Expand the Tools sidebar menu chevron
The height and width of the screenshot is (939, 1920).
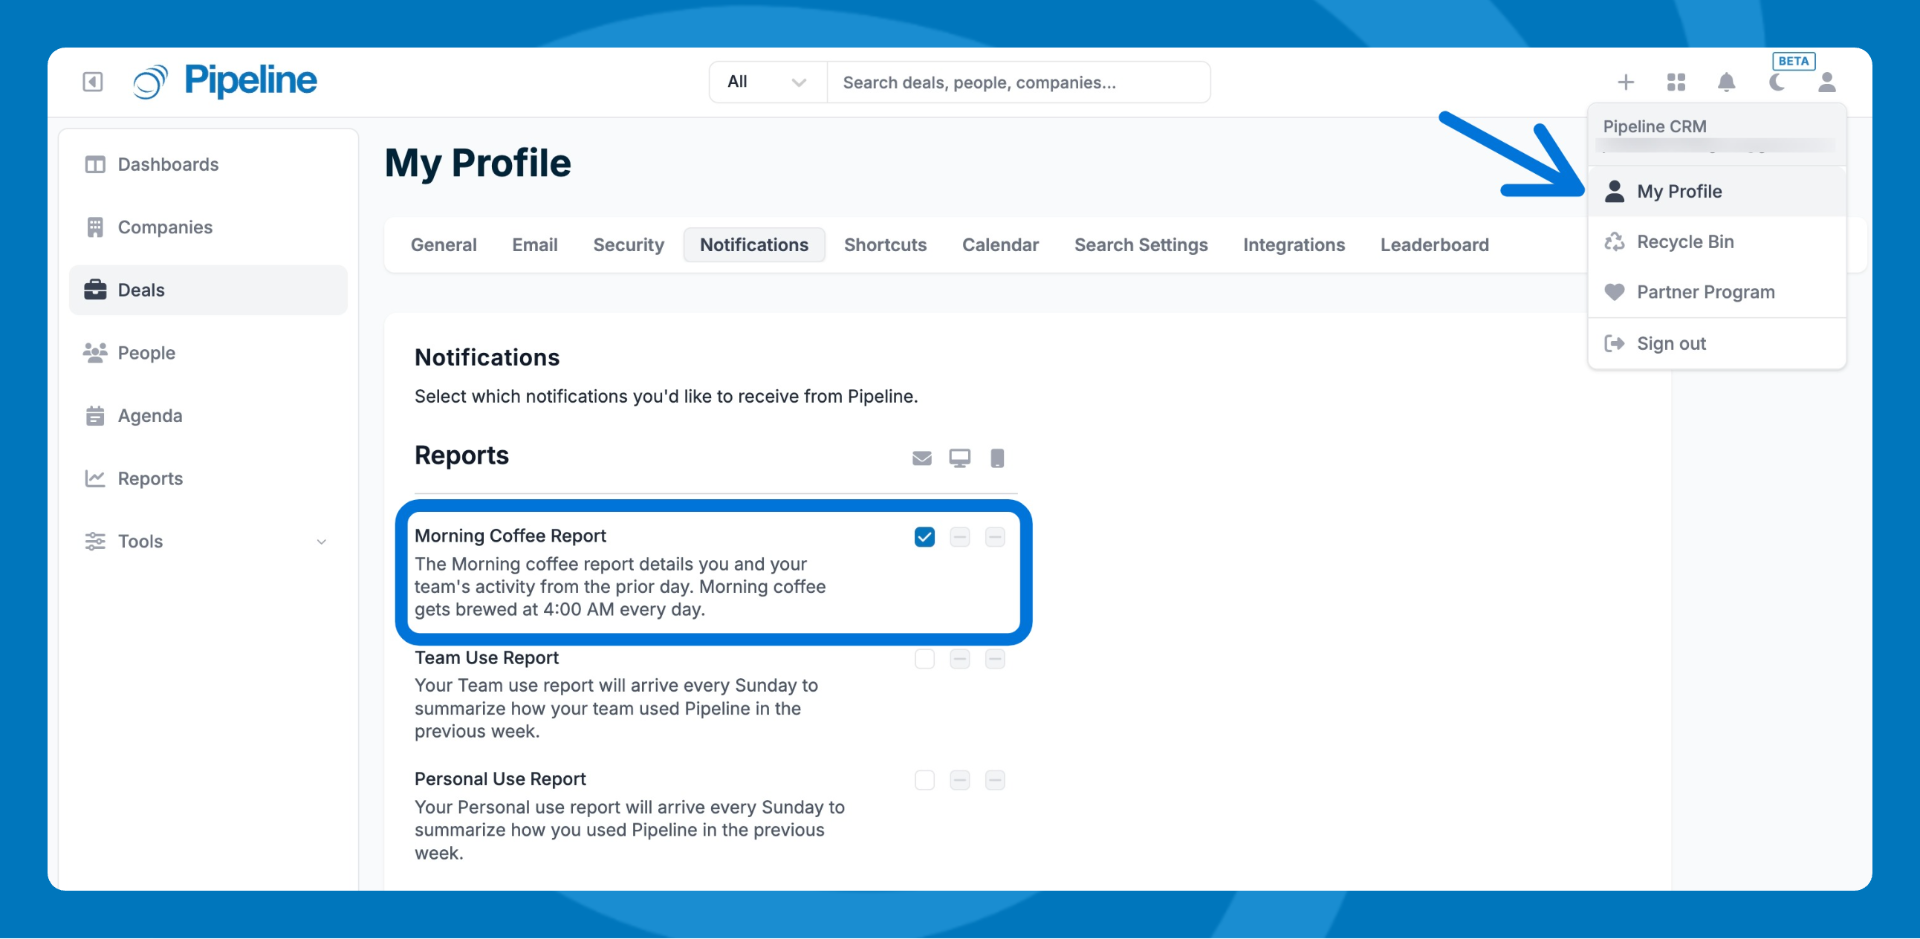click(x=322, y=542)
